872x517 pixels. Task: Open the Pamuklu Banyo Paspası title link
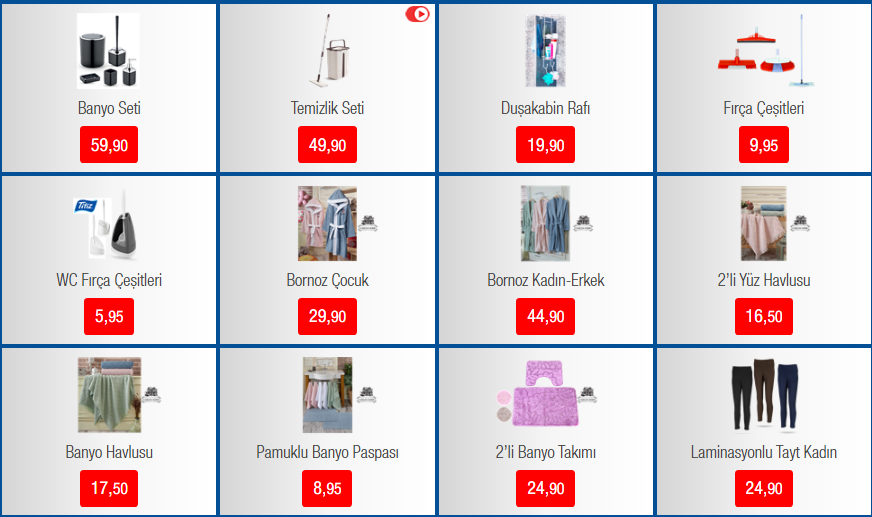(328, 452)
